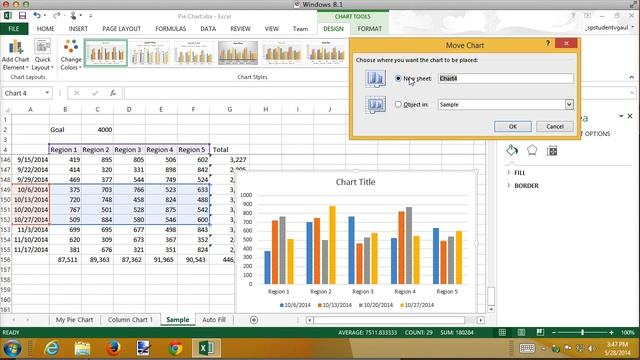Select the New sheet radio button
This screenshot has width=640, height=360.
coord(398,78)
